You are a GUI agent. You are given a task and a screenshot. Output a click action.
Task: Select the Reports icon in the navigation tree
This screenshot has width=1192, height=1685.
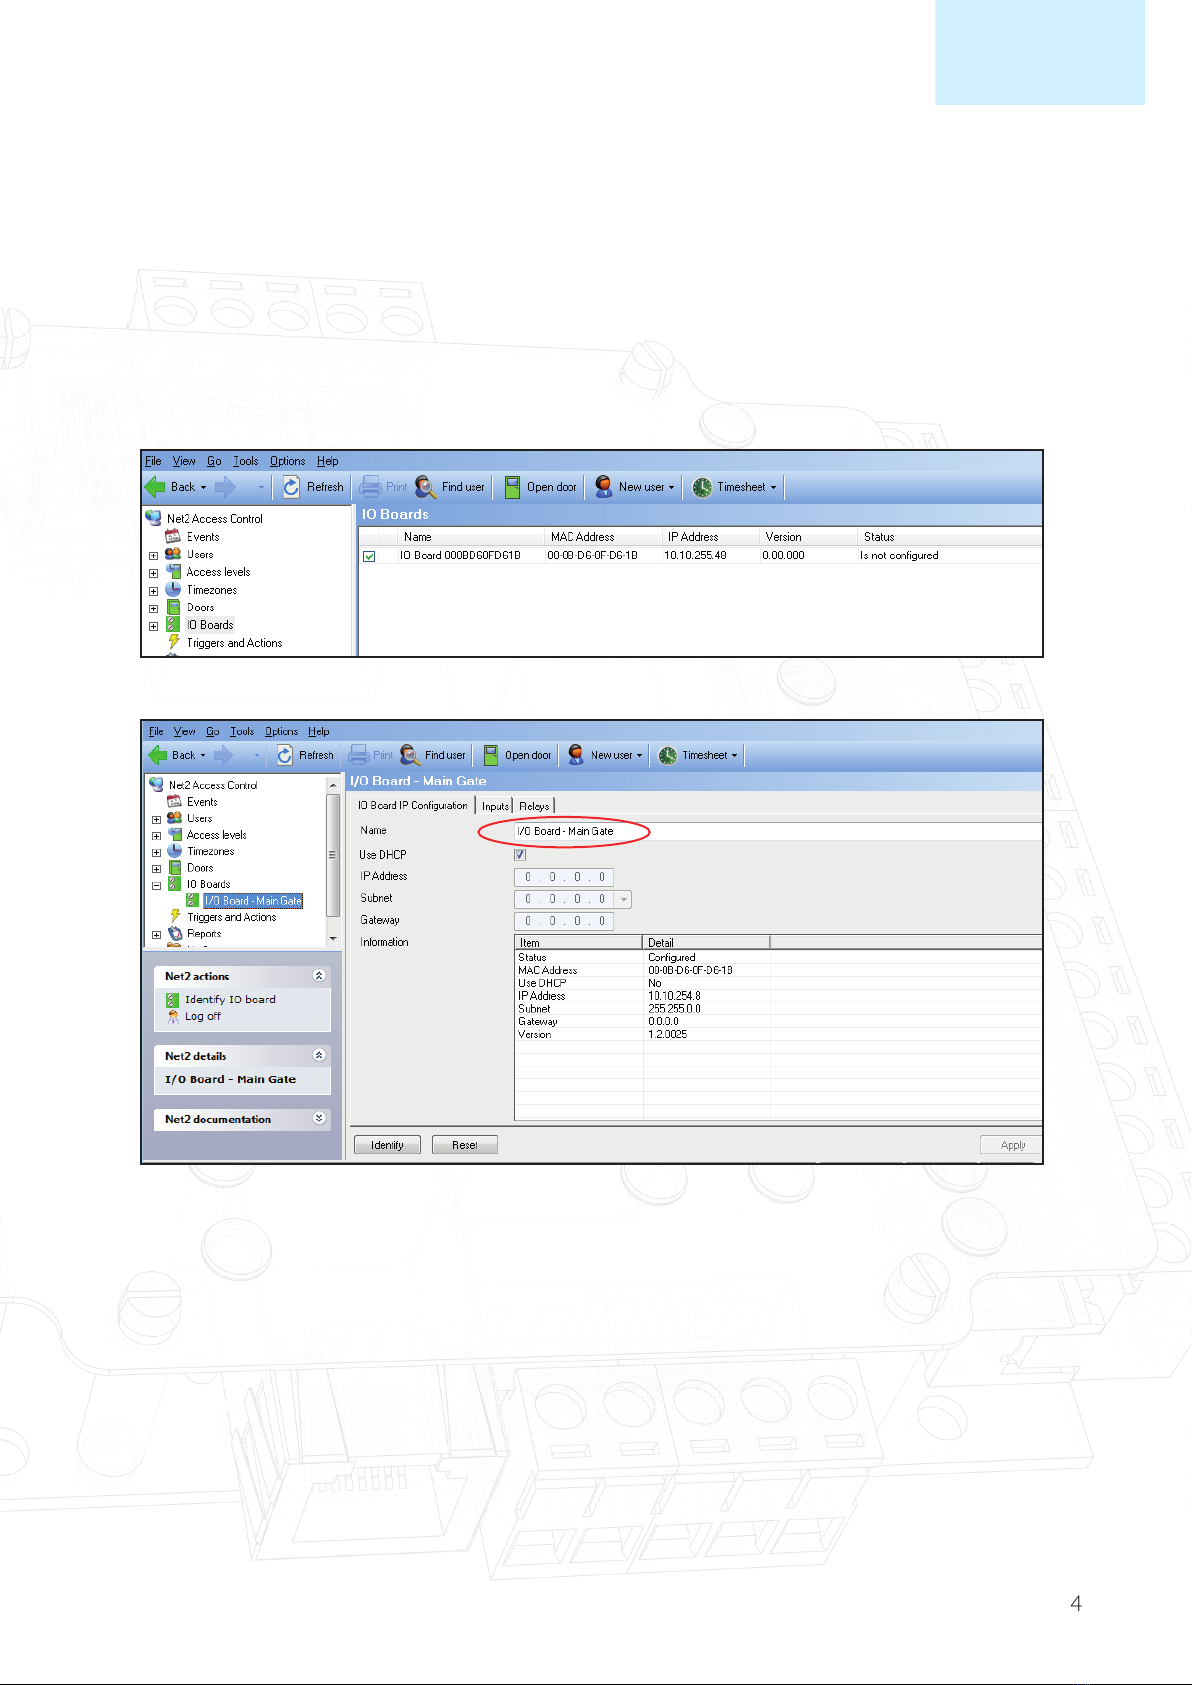click(175, 934)
